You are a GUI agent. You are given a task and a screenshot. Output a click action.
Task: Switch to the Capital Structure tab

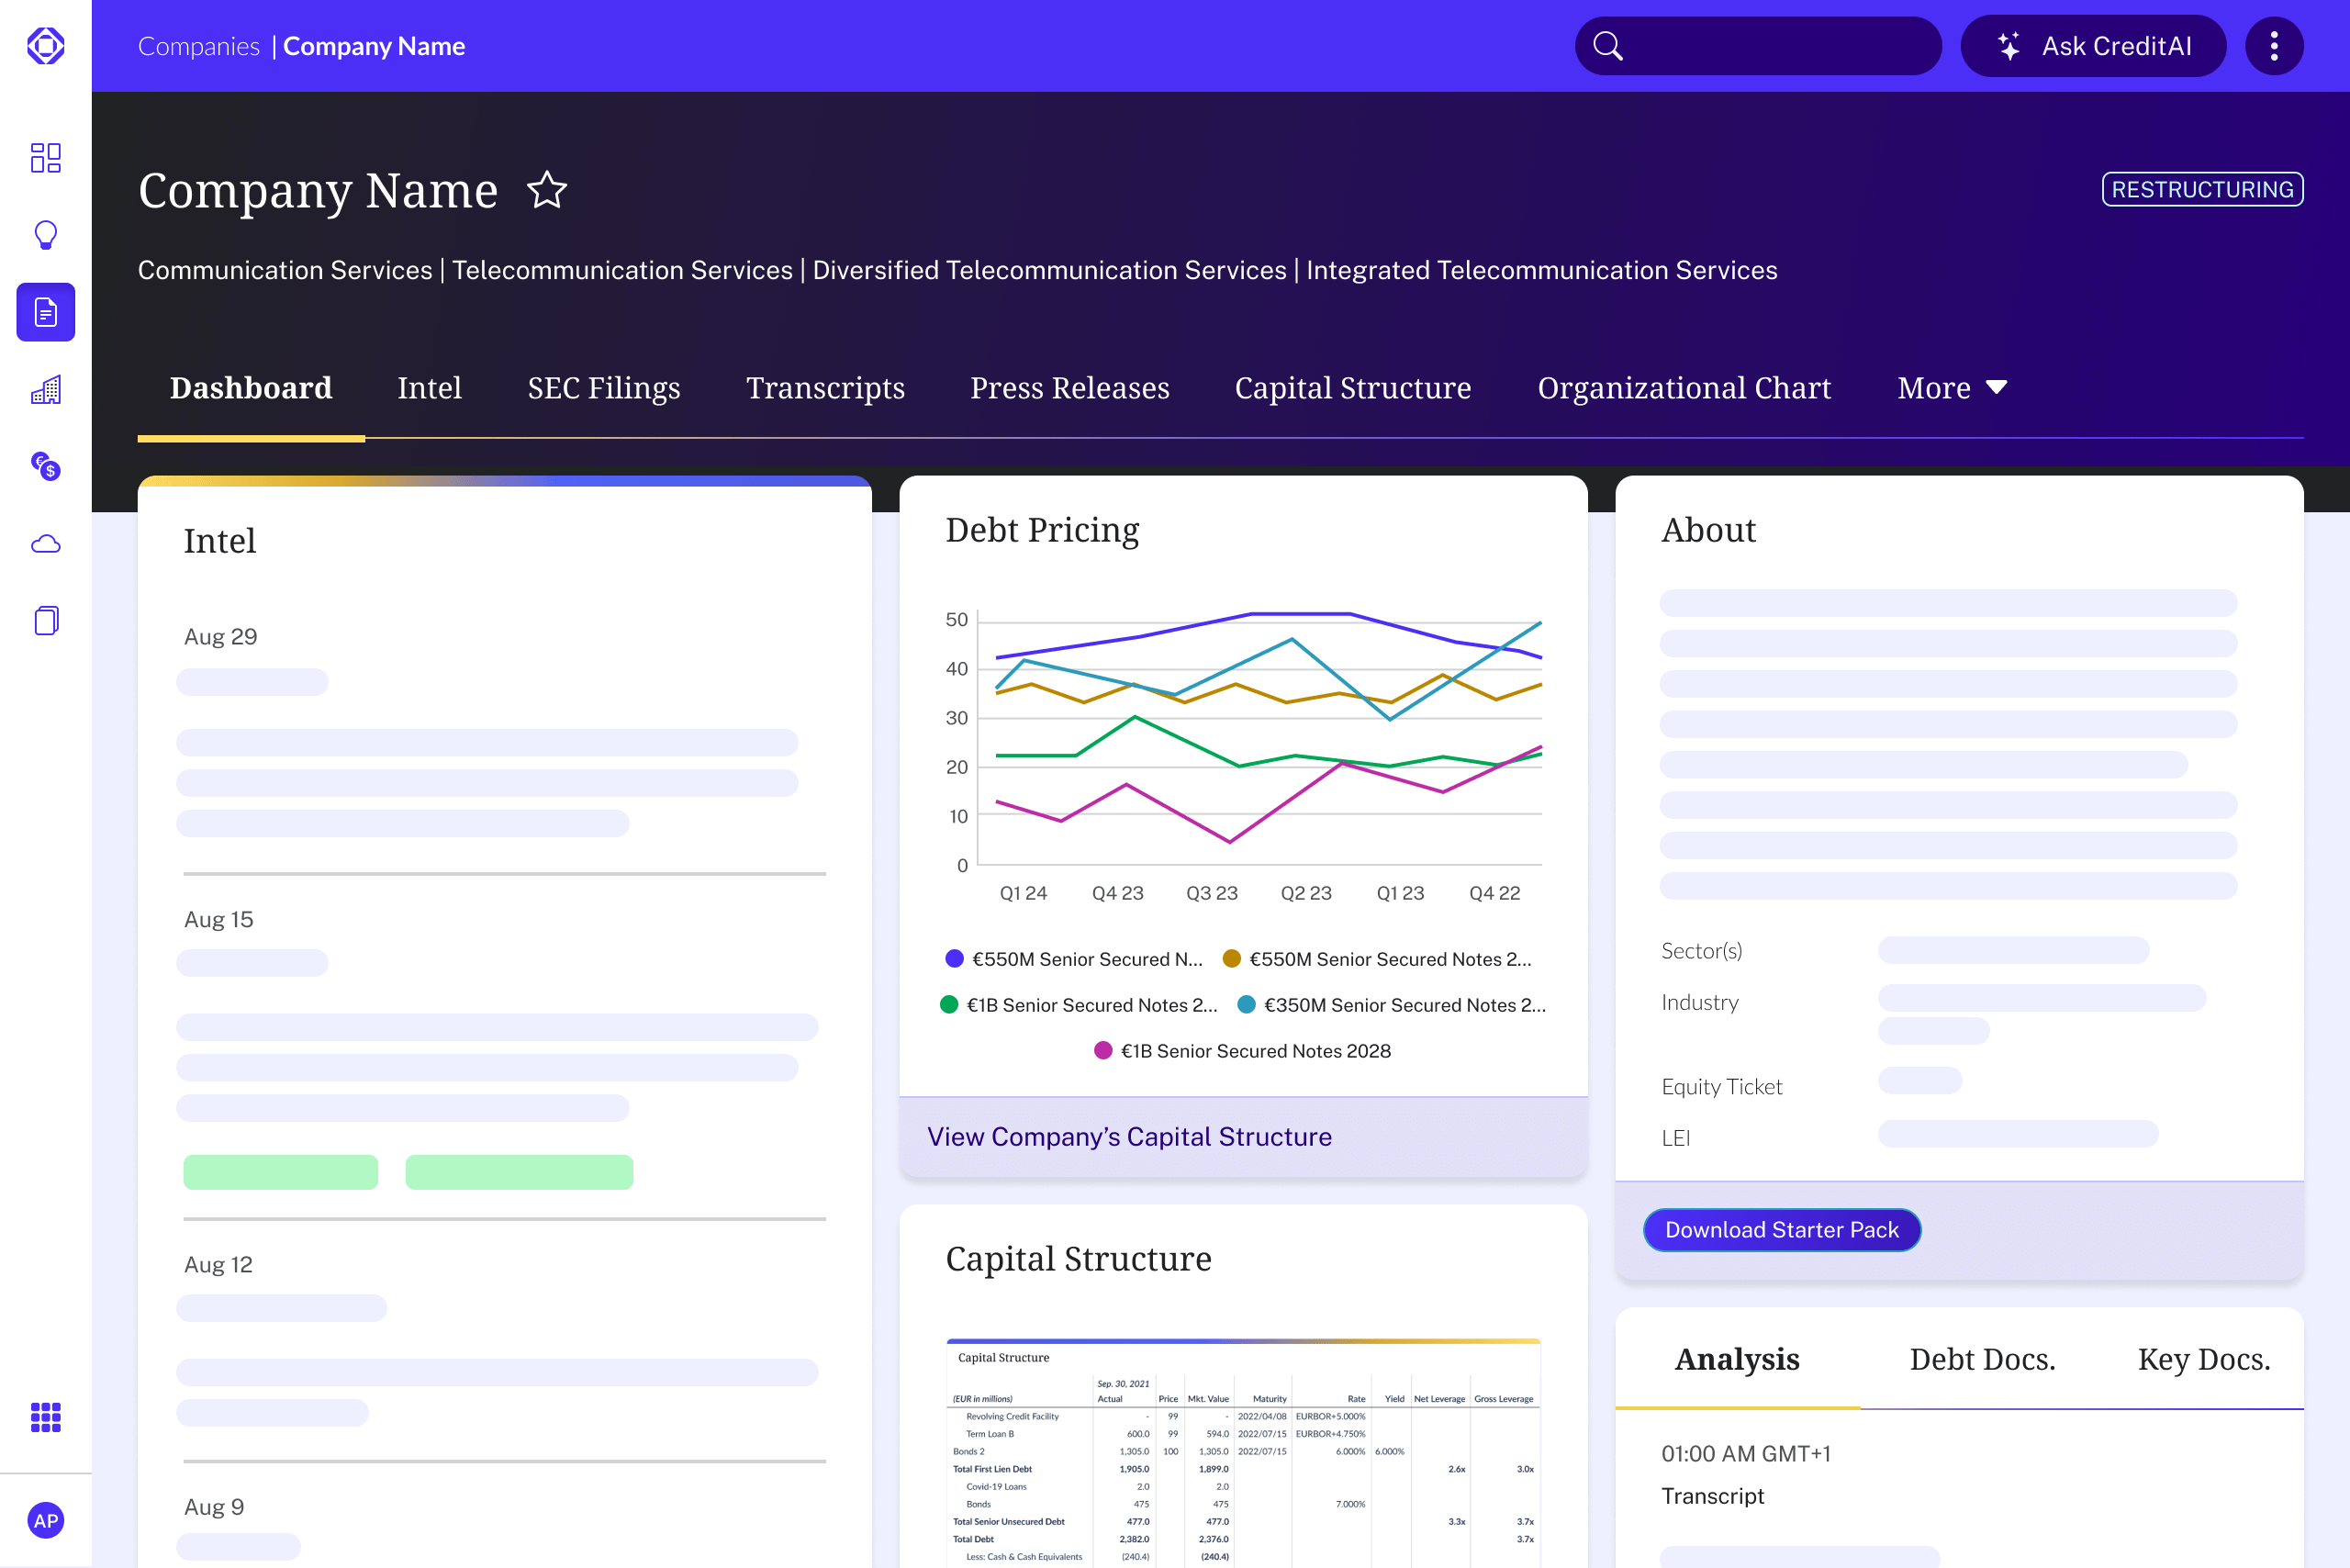(1352, 388)
